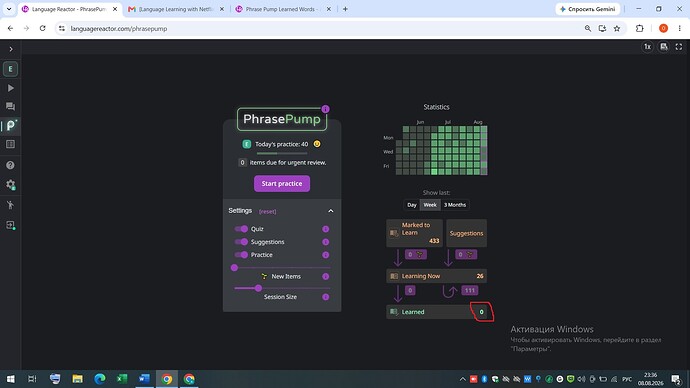This screenshot has width=690, height=388.
Task: Collapse the Settings panel chevron
Action: (330, 211)
